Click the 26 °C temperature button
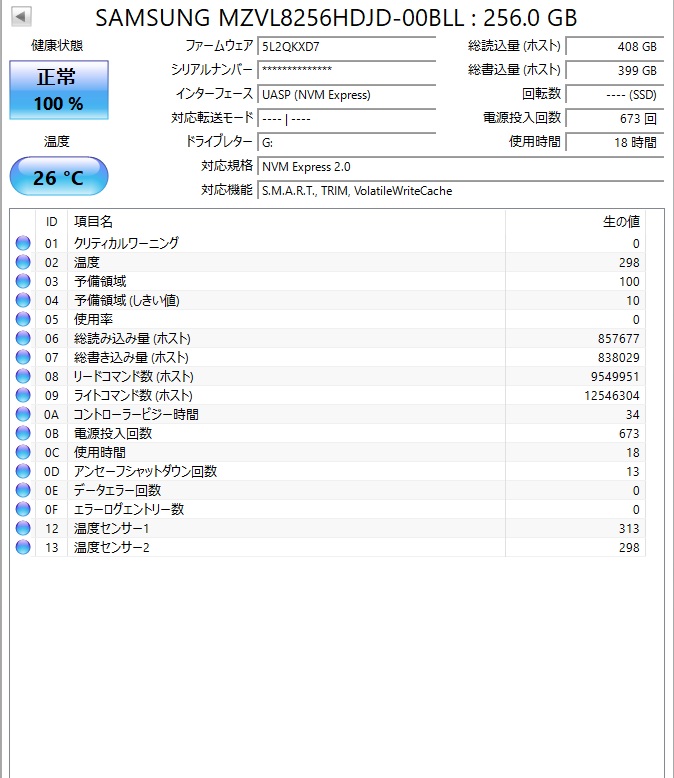 pyautogui.click(x=58, y=177)
